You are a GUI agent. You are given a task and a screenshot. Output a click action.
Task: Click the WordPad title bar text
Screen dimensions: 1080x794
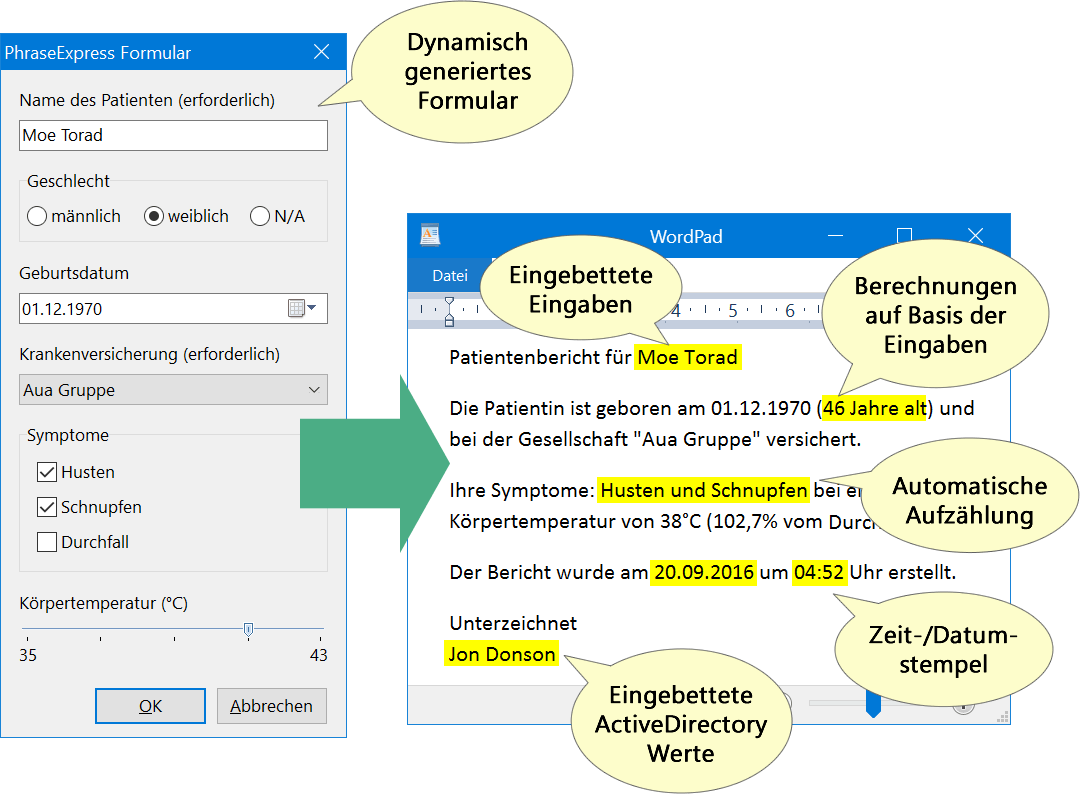pyautogui.click(x=686, y=236)
